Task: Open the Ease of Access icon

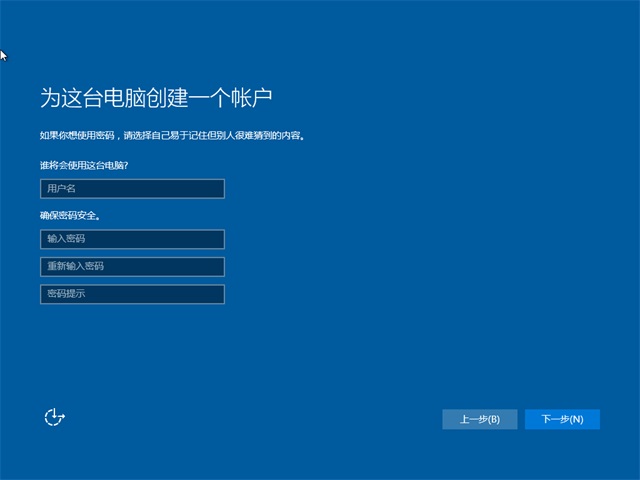Action: pos(55,417)
